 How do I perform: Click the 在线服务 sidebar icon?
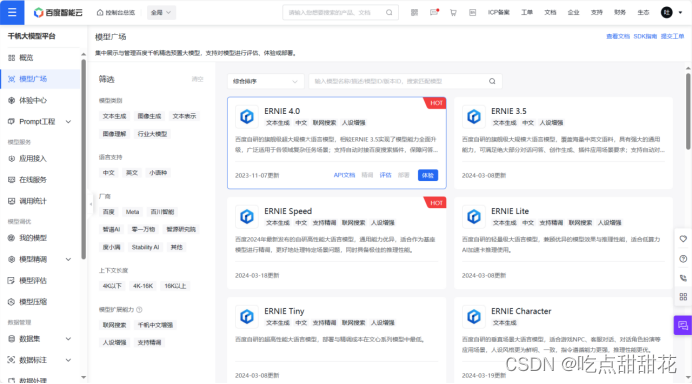coord(11,180)
